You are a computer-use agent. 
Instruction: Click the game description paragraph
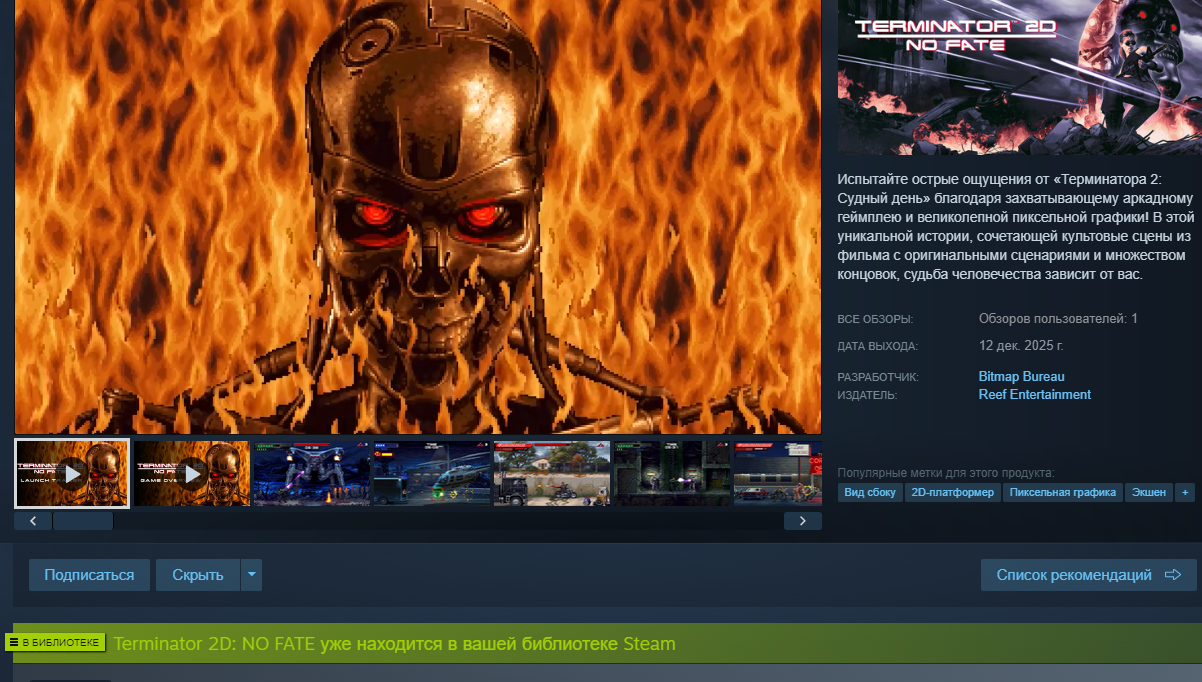point(1015,227)
